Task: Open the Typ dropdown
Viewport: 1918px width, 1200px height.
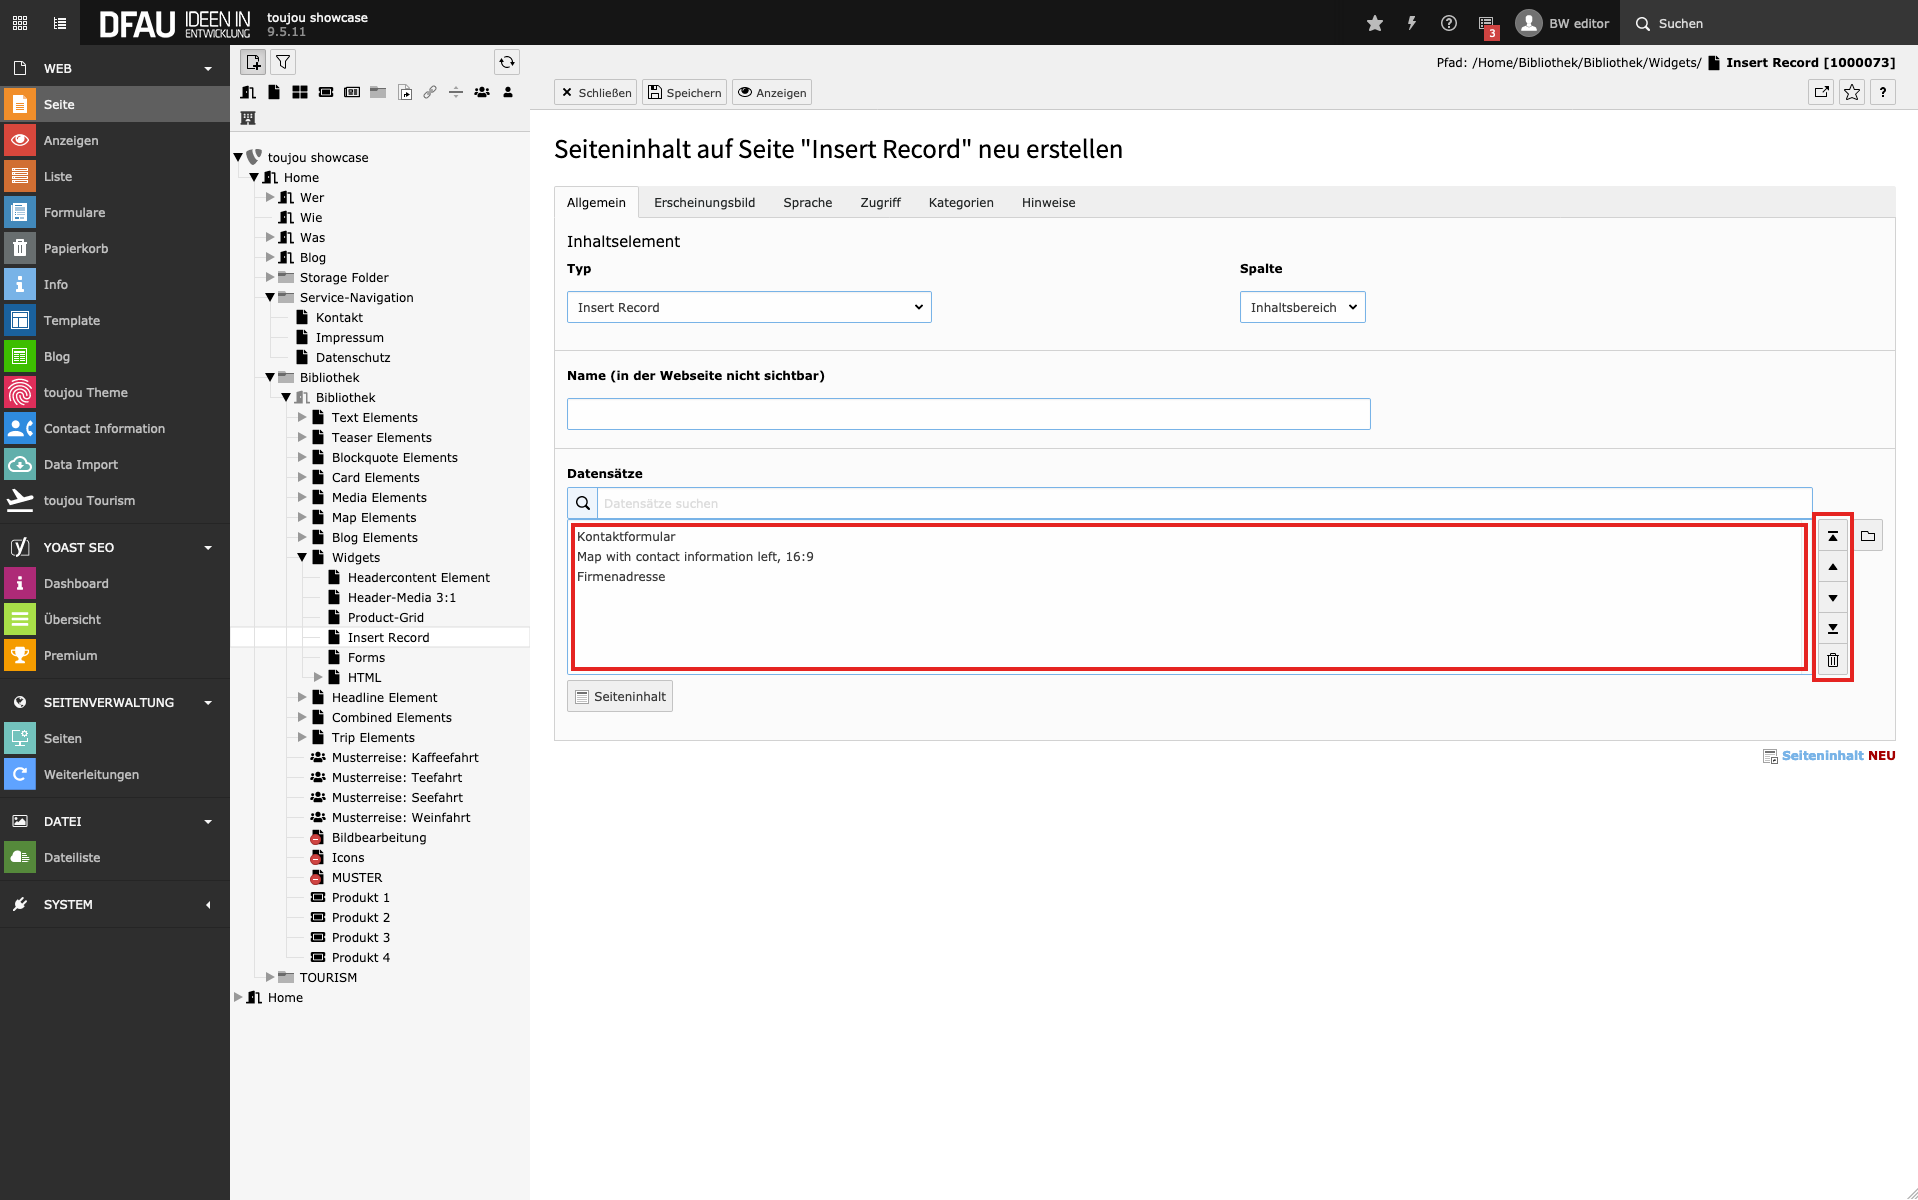Action: pos(748,307)
